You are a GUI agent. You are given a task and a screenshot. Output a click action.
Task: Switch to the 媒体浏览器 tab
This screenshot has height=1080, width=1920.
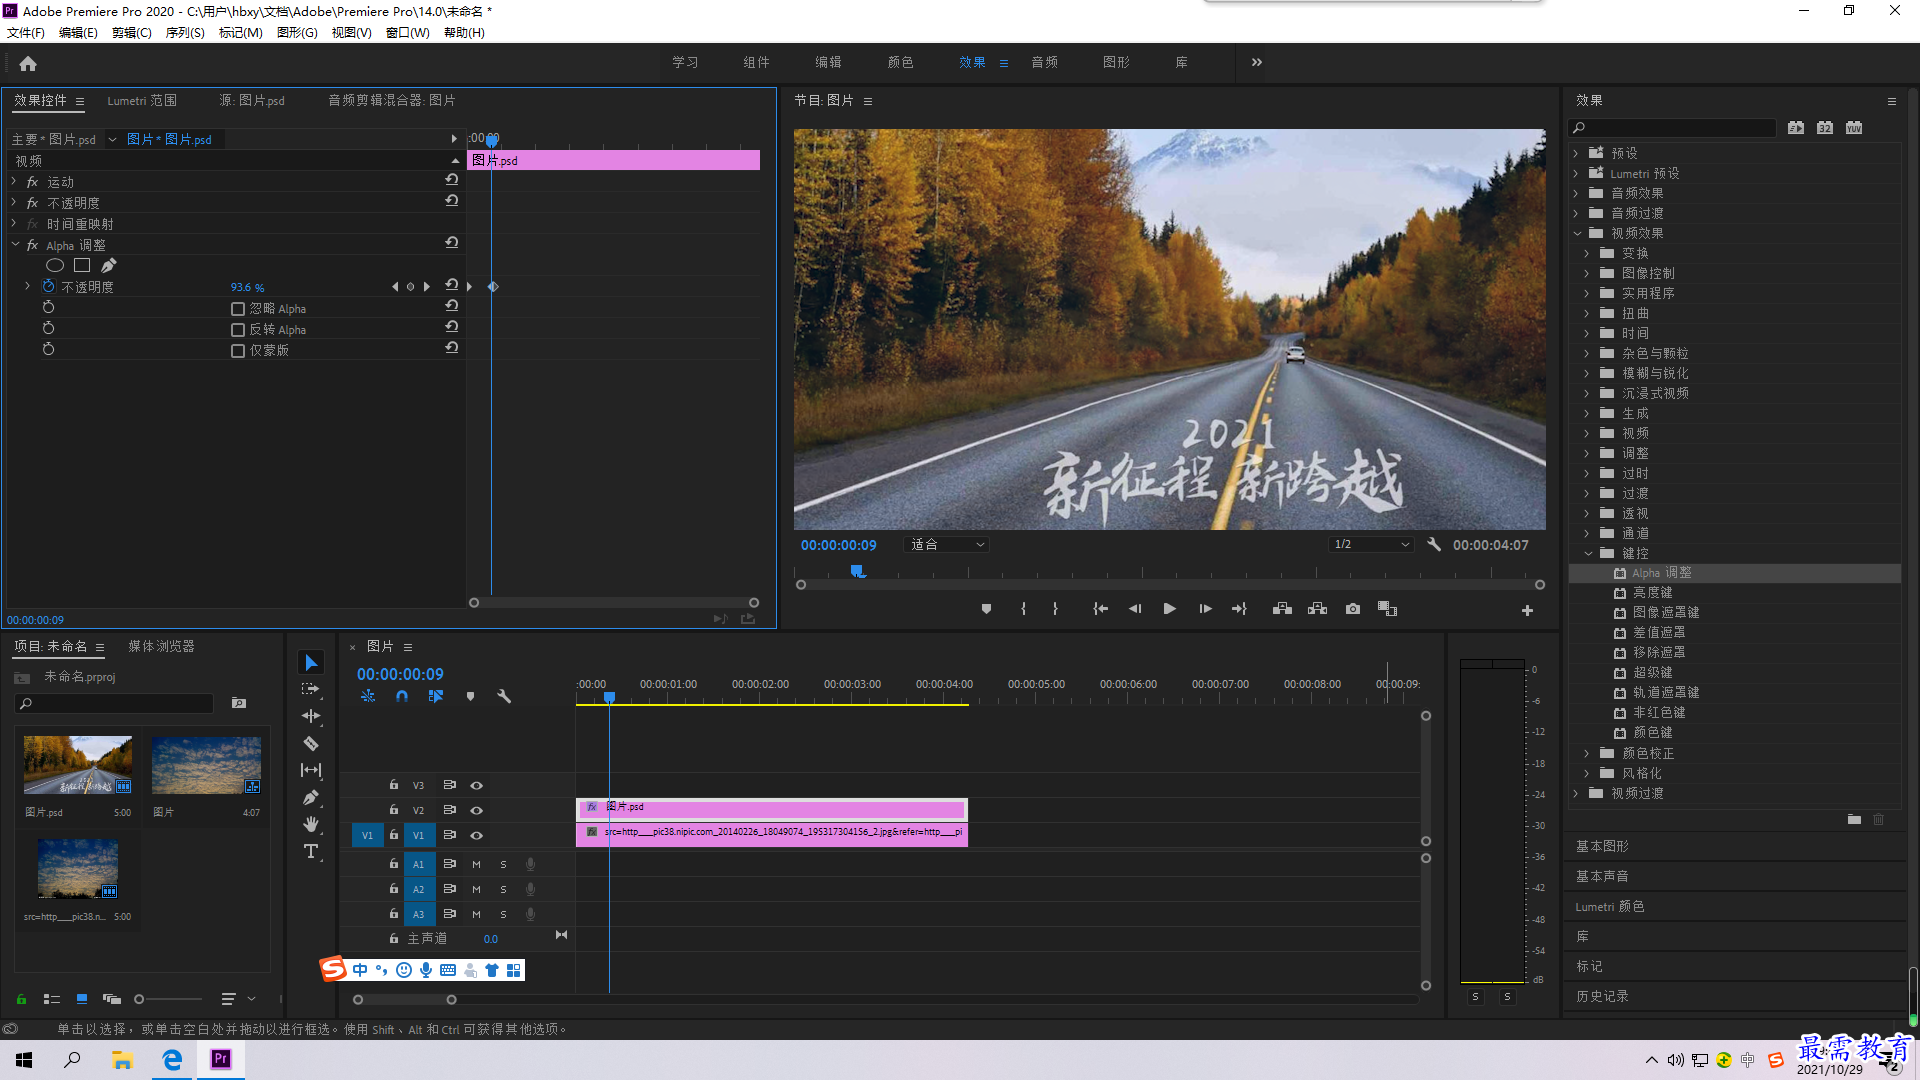(161, 646)
